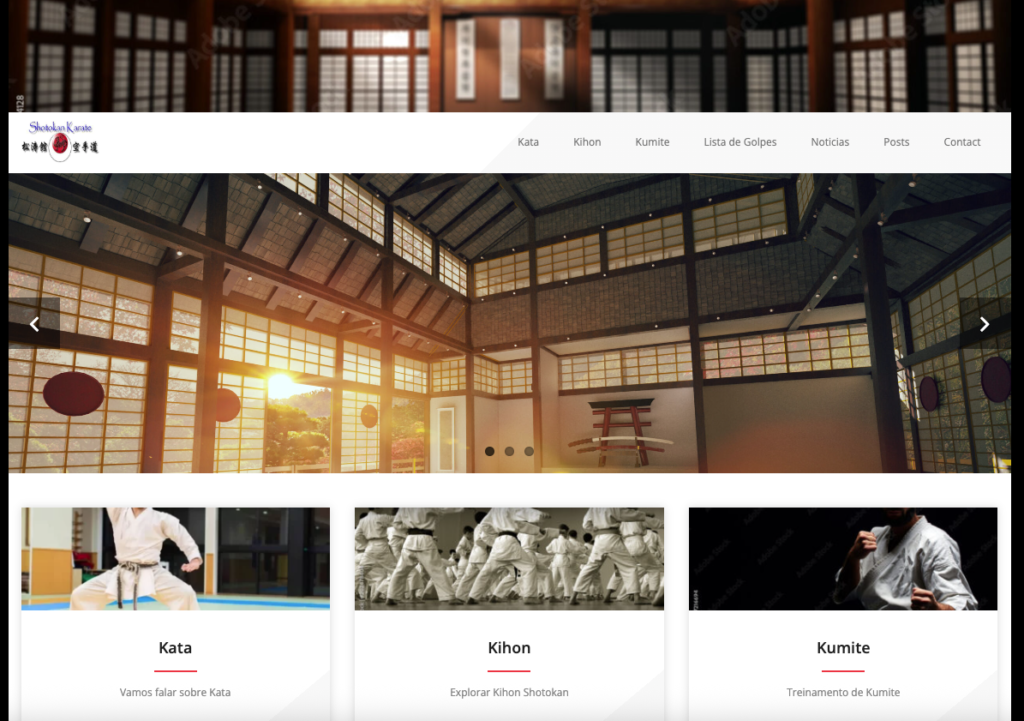Click the Kihon card group training photo
The height and width of the screenshot is (721, 1024).
pos(509,558)
